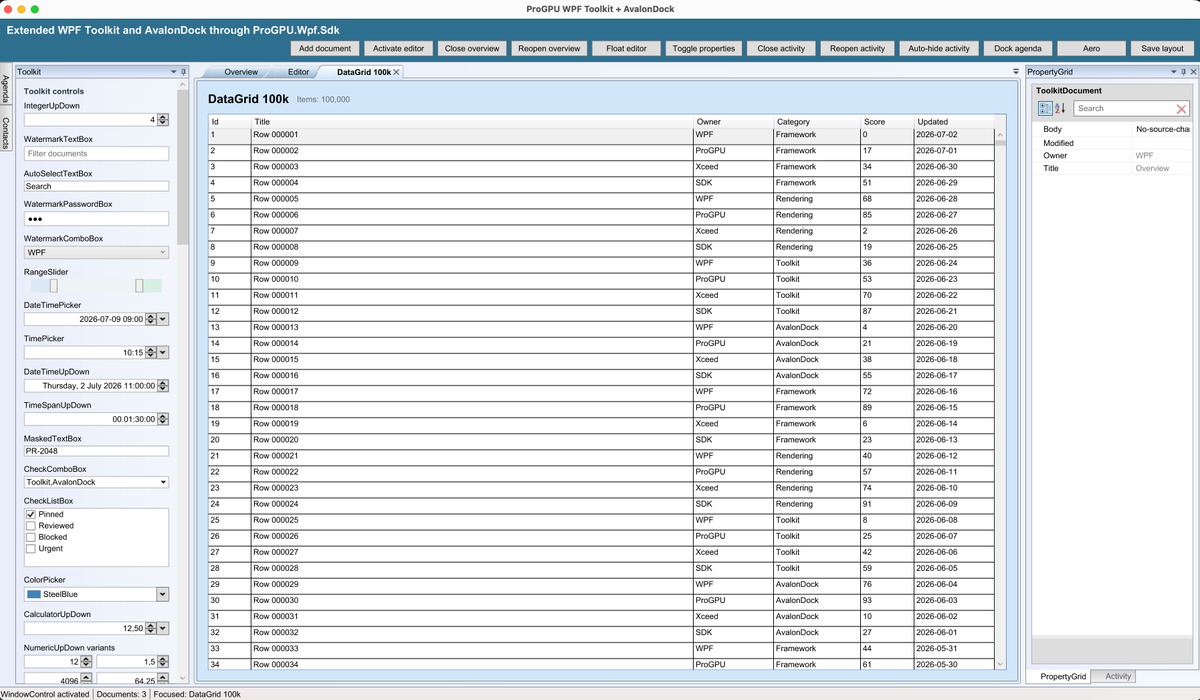Click the RangeSlider upper thumb

click(140, 286)
